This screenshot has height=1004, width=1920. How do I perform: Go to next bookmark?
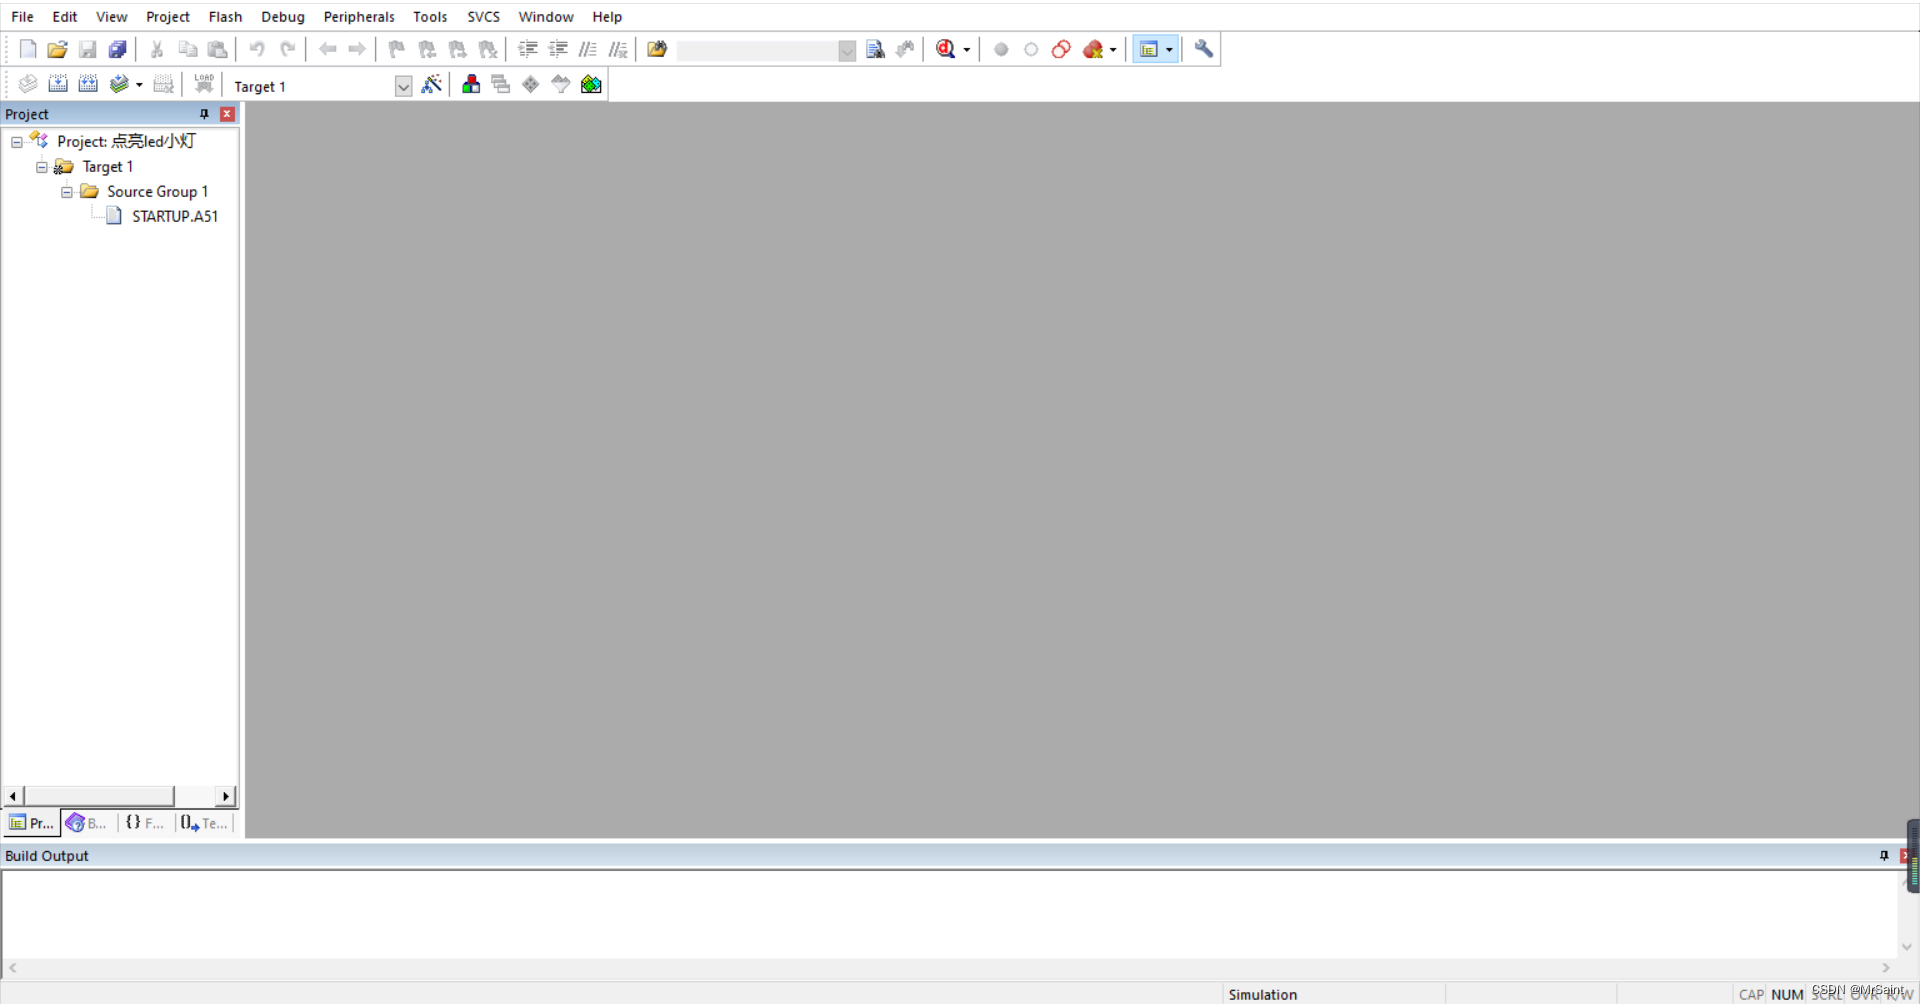[x=458, y=49]
